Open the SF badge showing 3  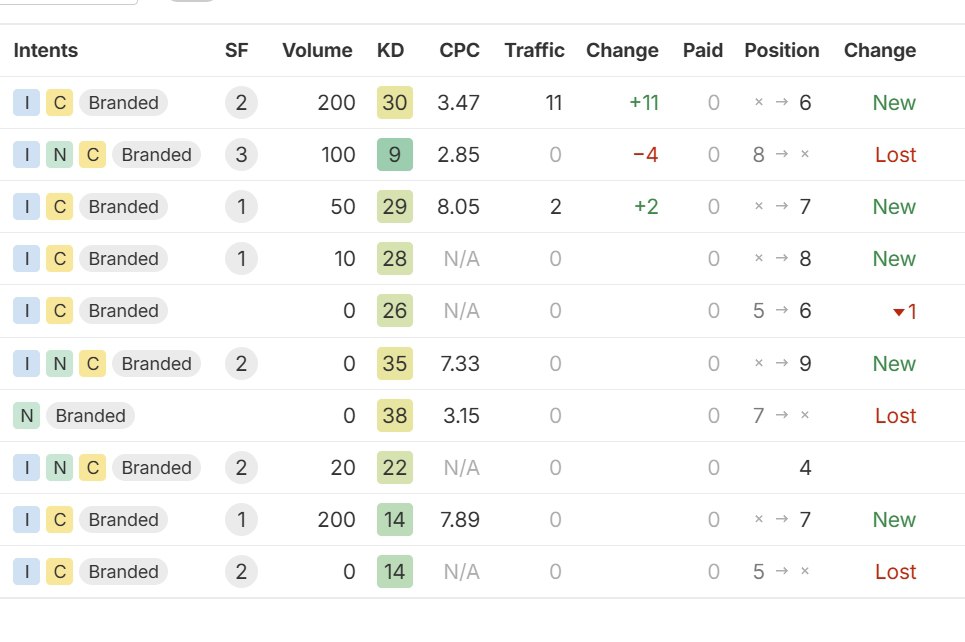[241, 155]
